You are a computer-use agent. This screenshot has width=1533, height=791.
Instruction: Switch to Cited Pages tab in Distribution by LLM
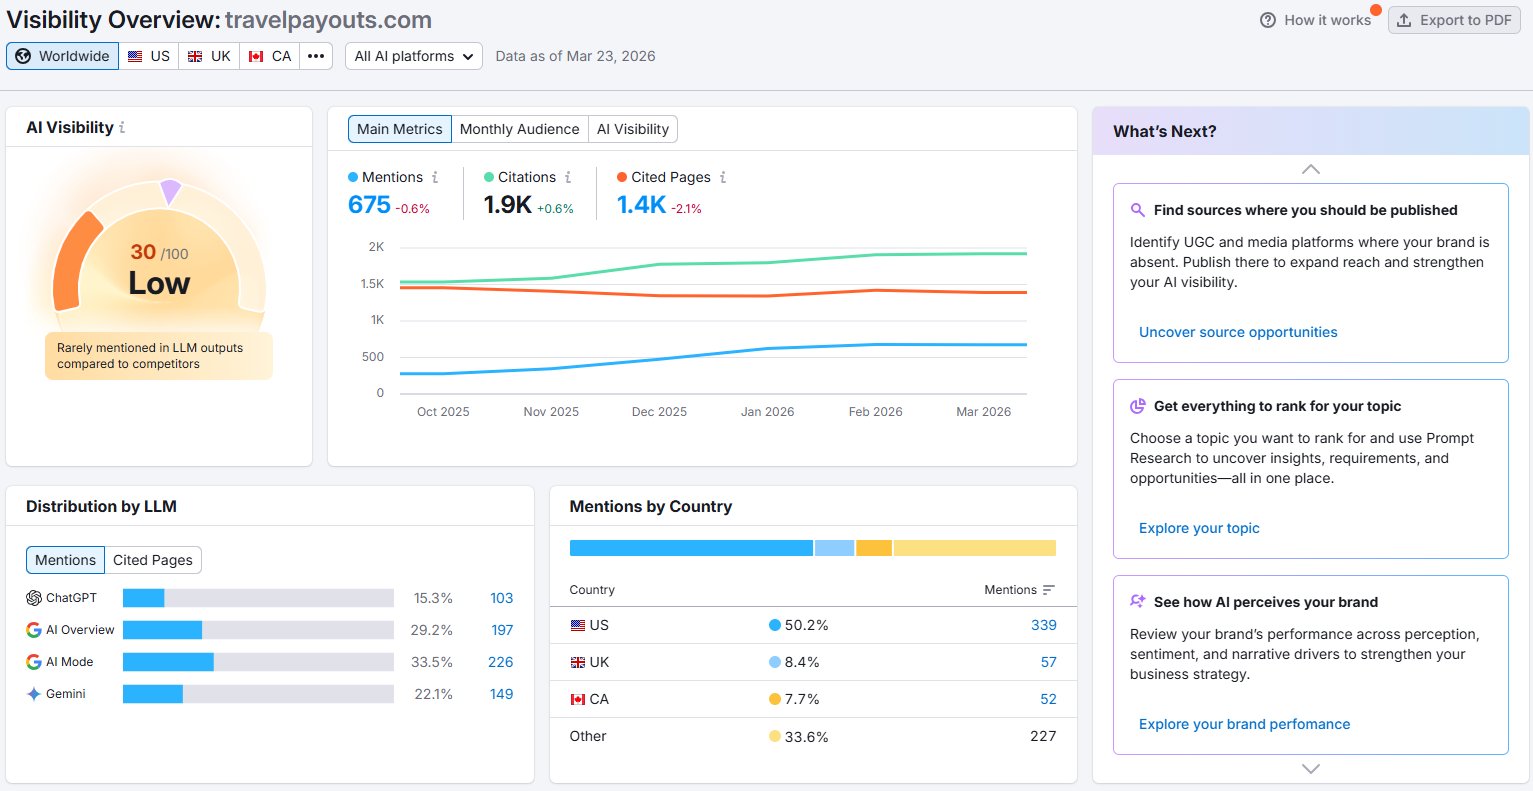(x=153, y=560)
